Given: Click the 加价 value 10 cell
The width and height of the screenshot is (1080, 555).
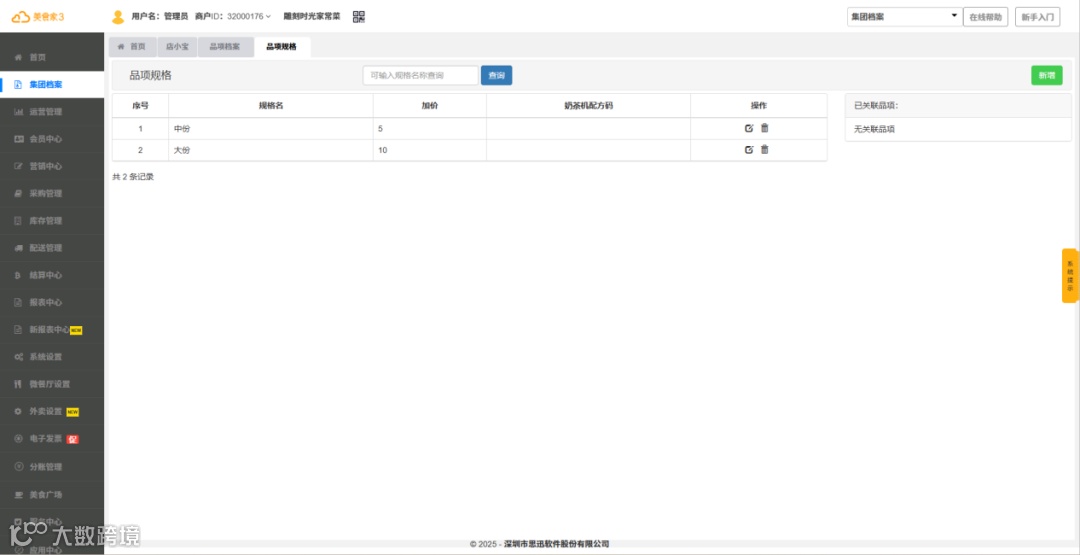Looking at the screenshot, I should pyautogui.click(x=430, y=150).
